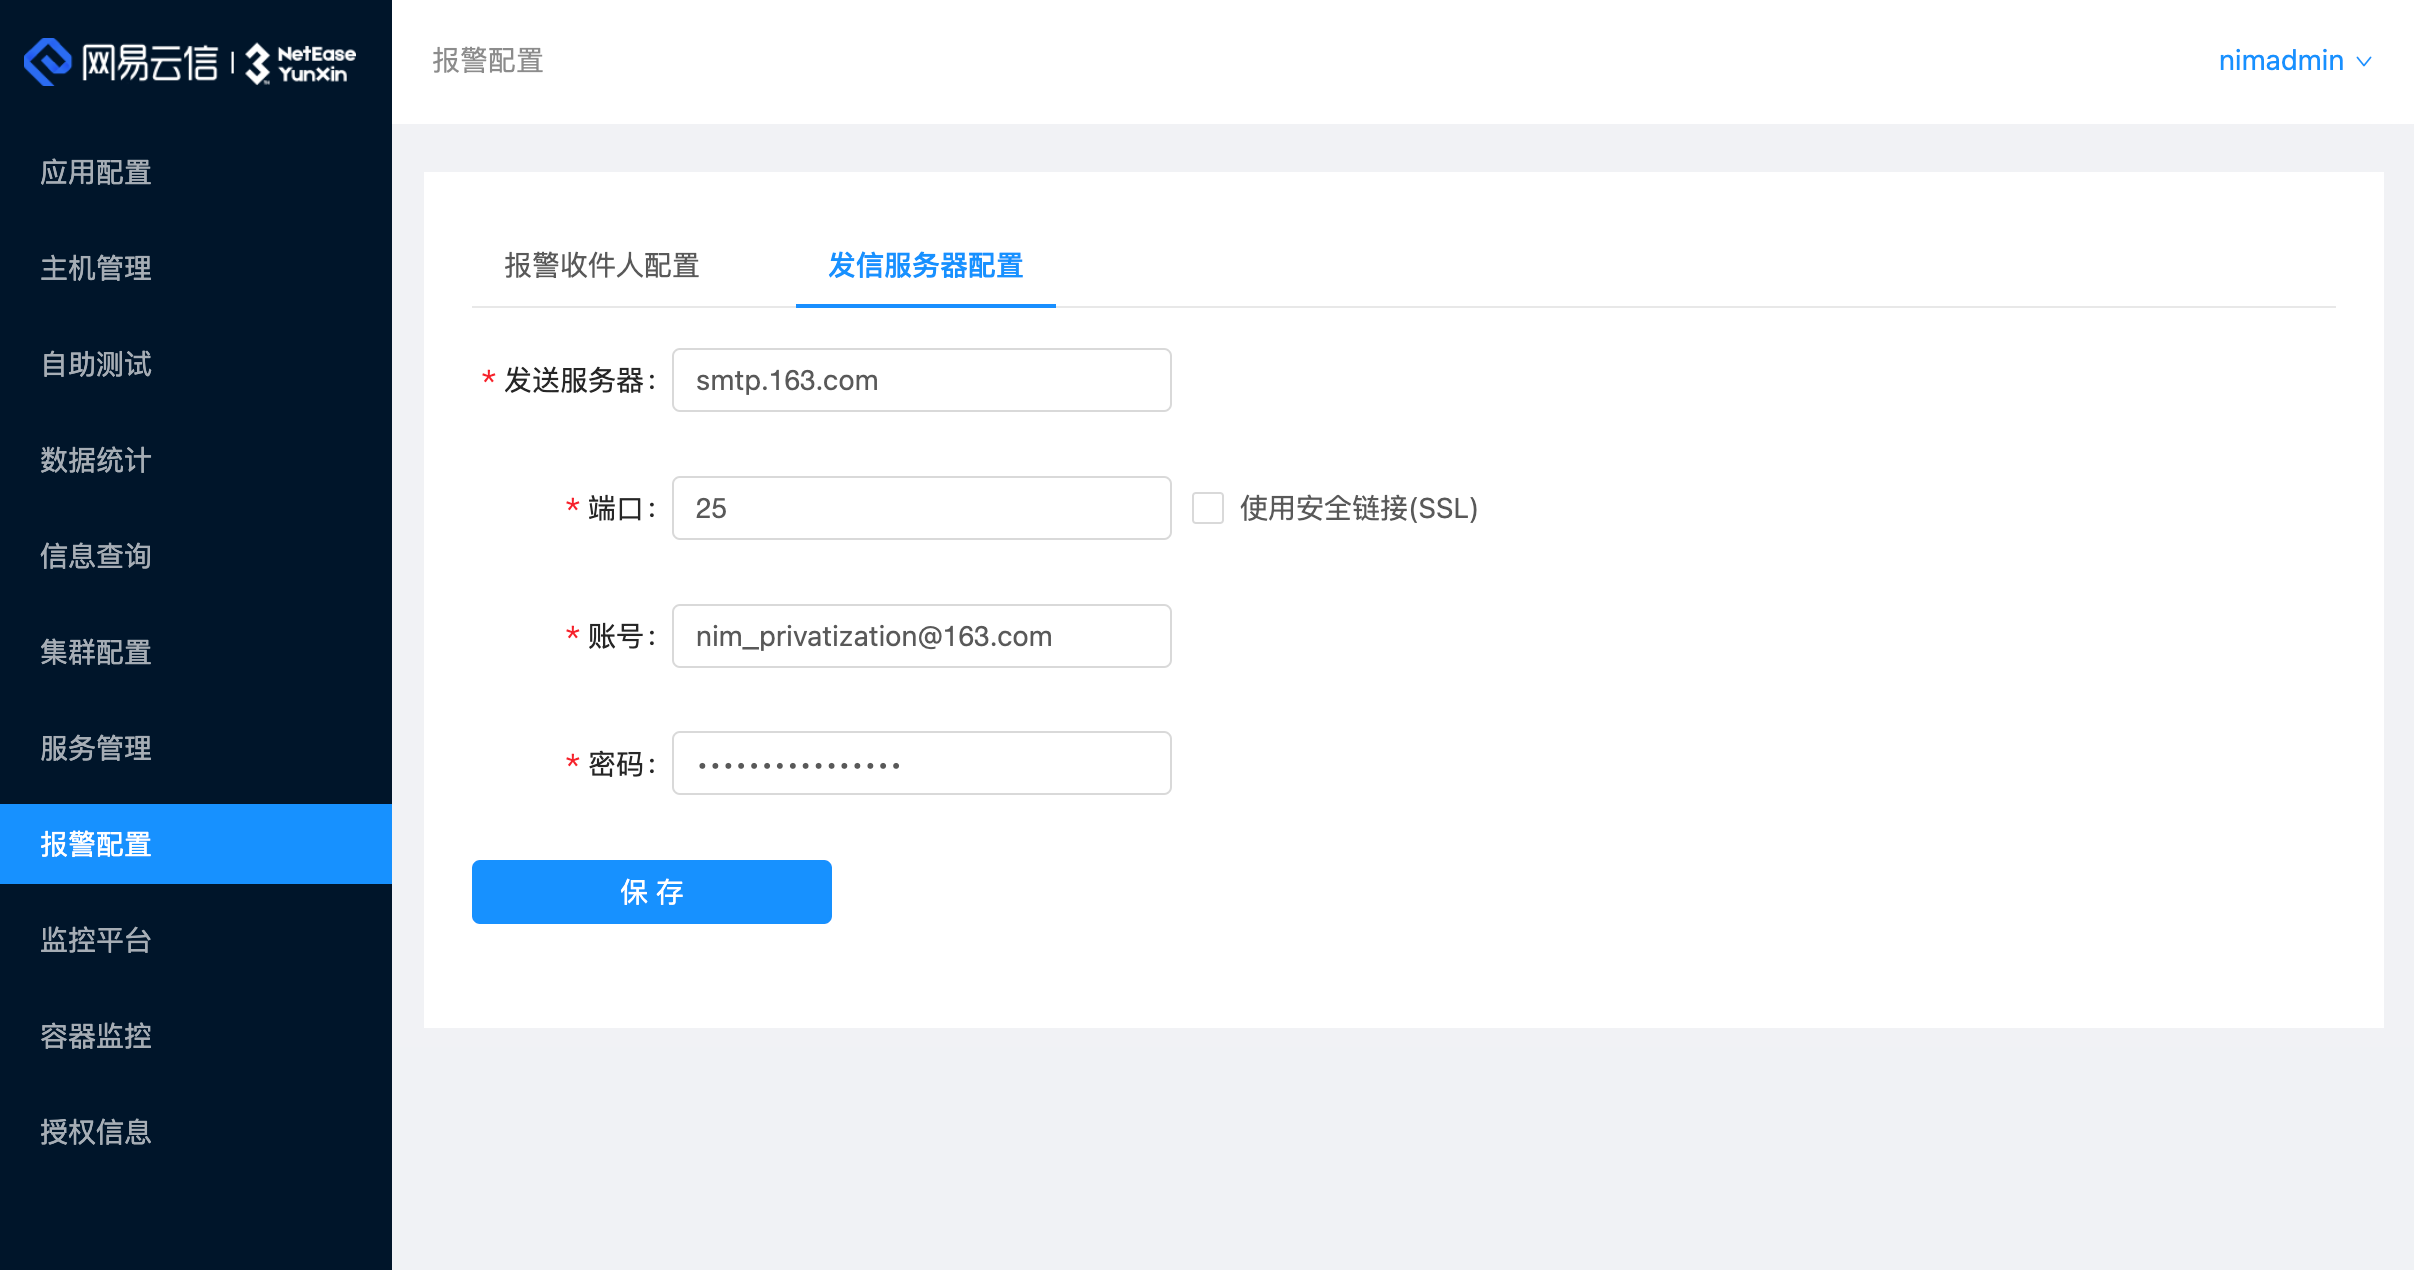Click the 密码 password field
This screenshot has height=1270, width=2414.
tap(920, 763)
